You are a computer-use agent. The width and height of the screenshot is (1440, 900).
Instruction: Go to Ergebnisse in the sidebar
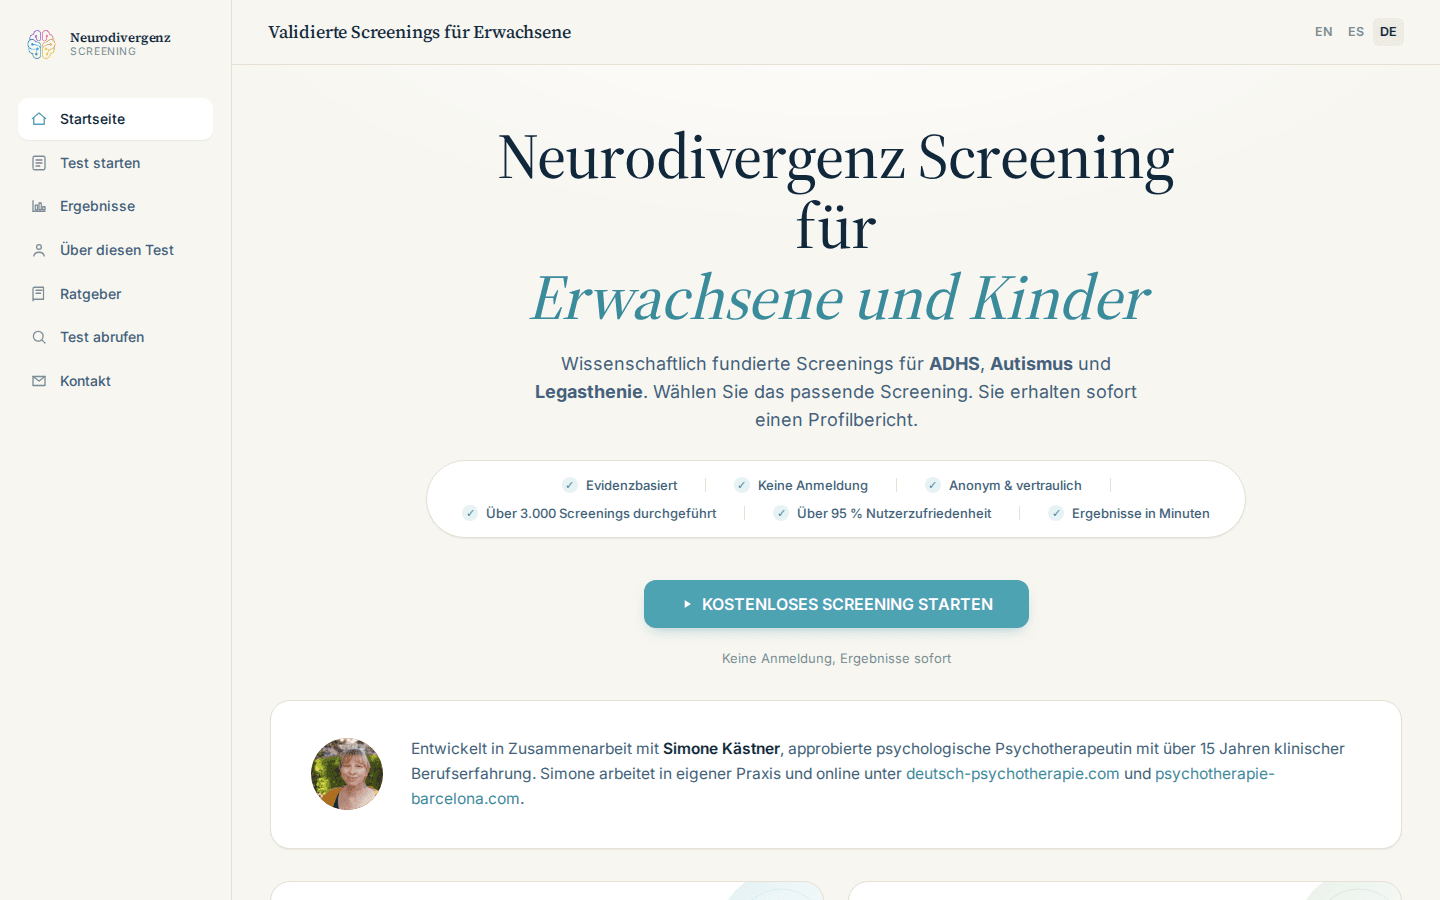pyautogui.click(x=115, y=206)
